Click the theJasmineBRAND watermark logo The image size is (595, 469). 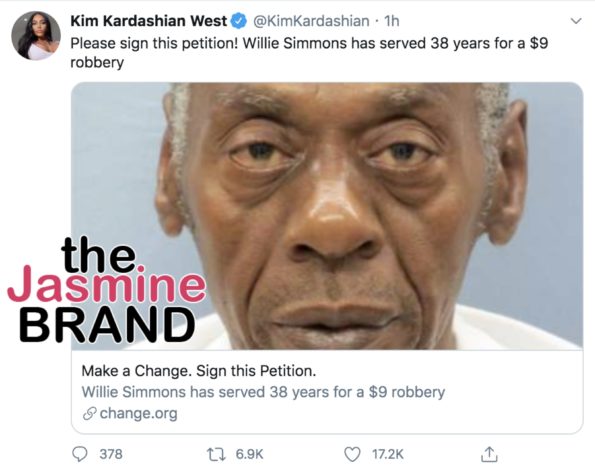(107, 289)
